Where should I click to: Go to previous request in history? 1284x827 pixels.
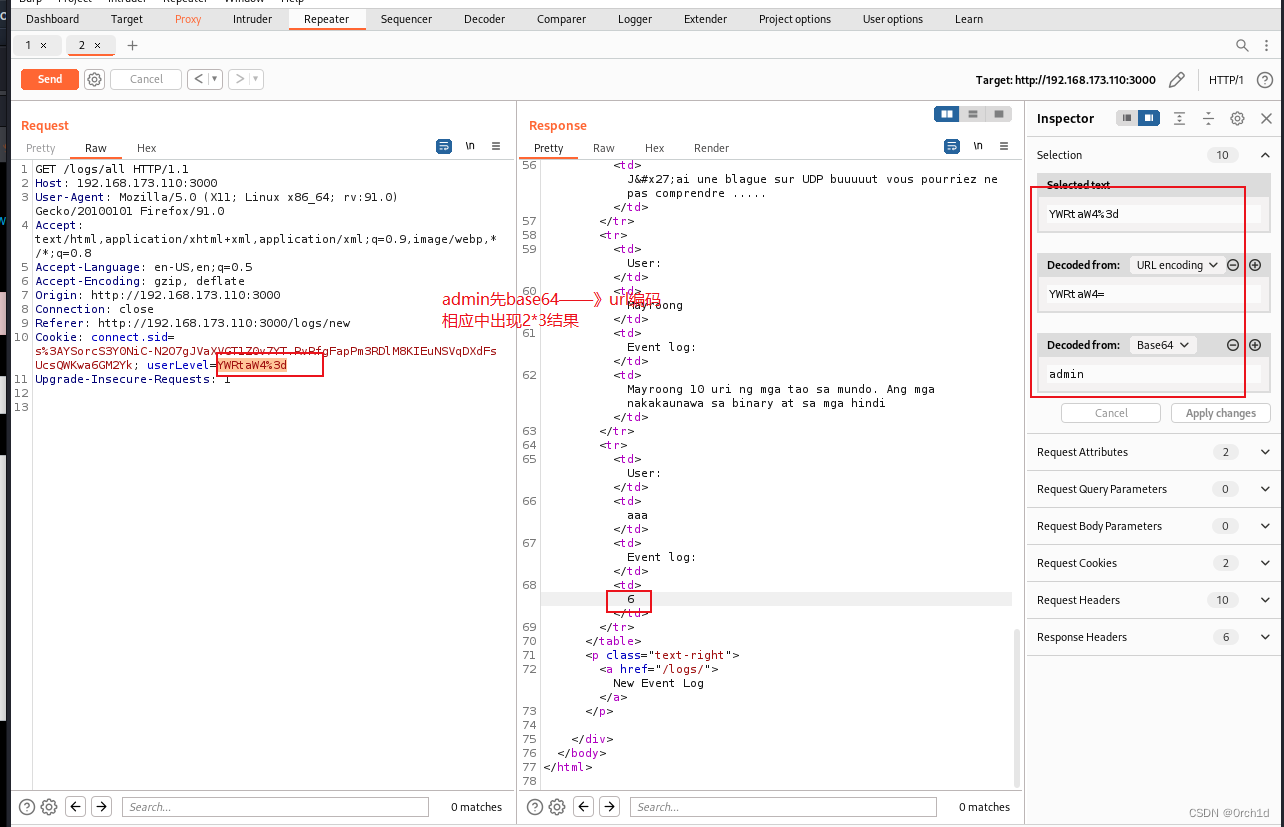coord(199,79)
